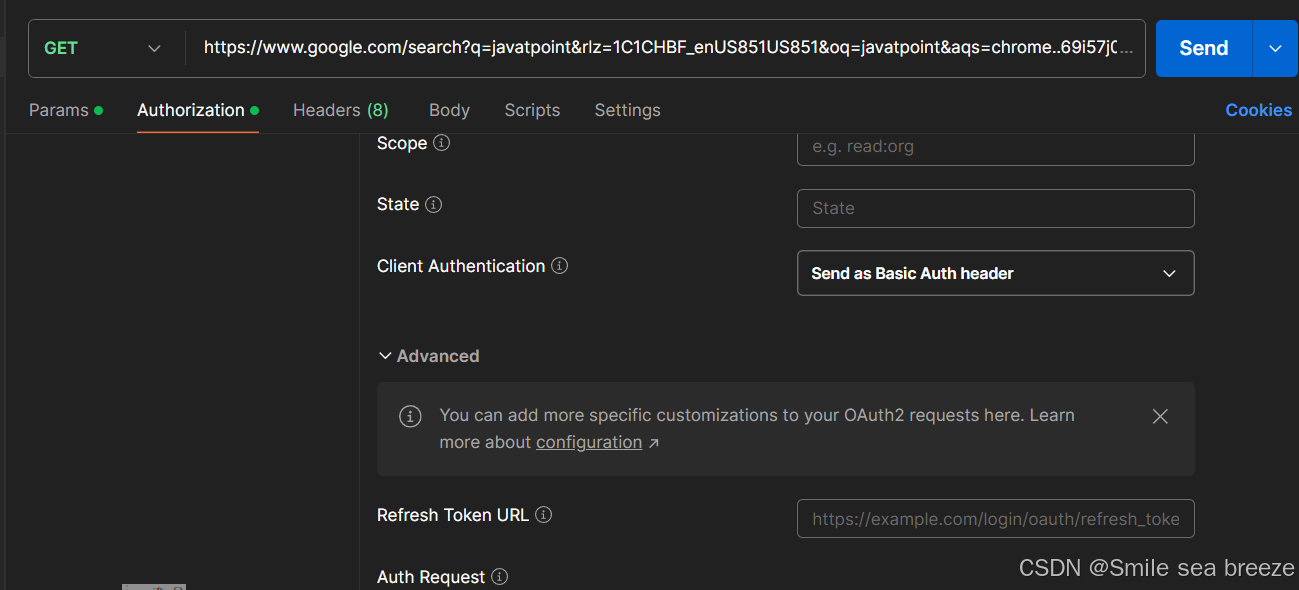Open the Send button dropdown arrow

click(x=1276, y=47)
